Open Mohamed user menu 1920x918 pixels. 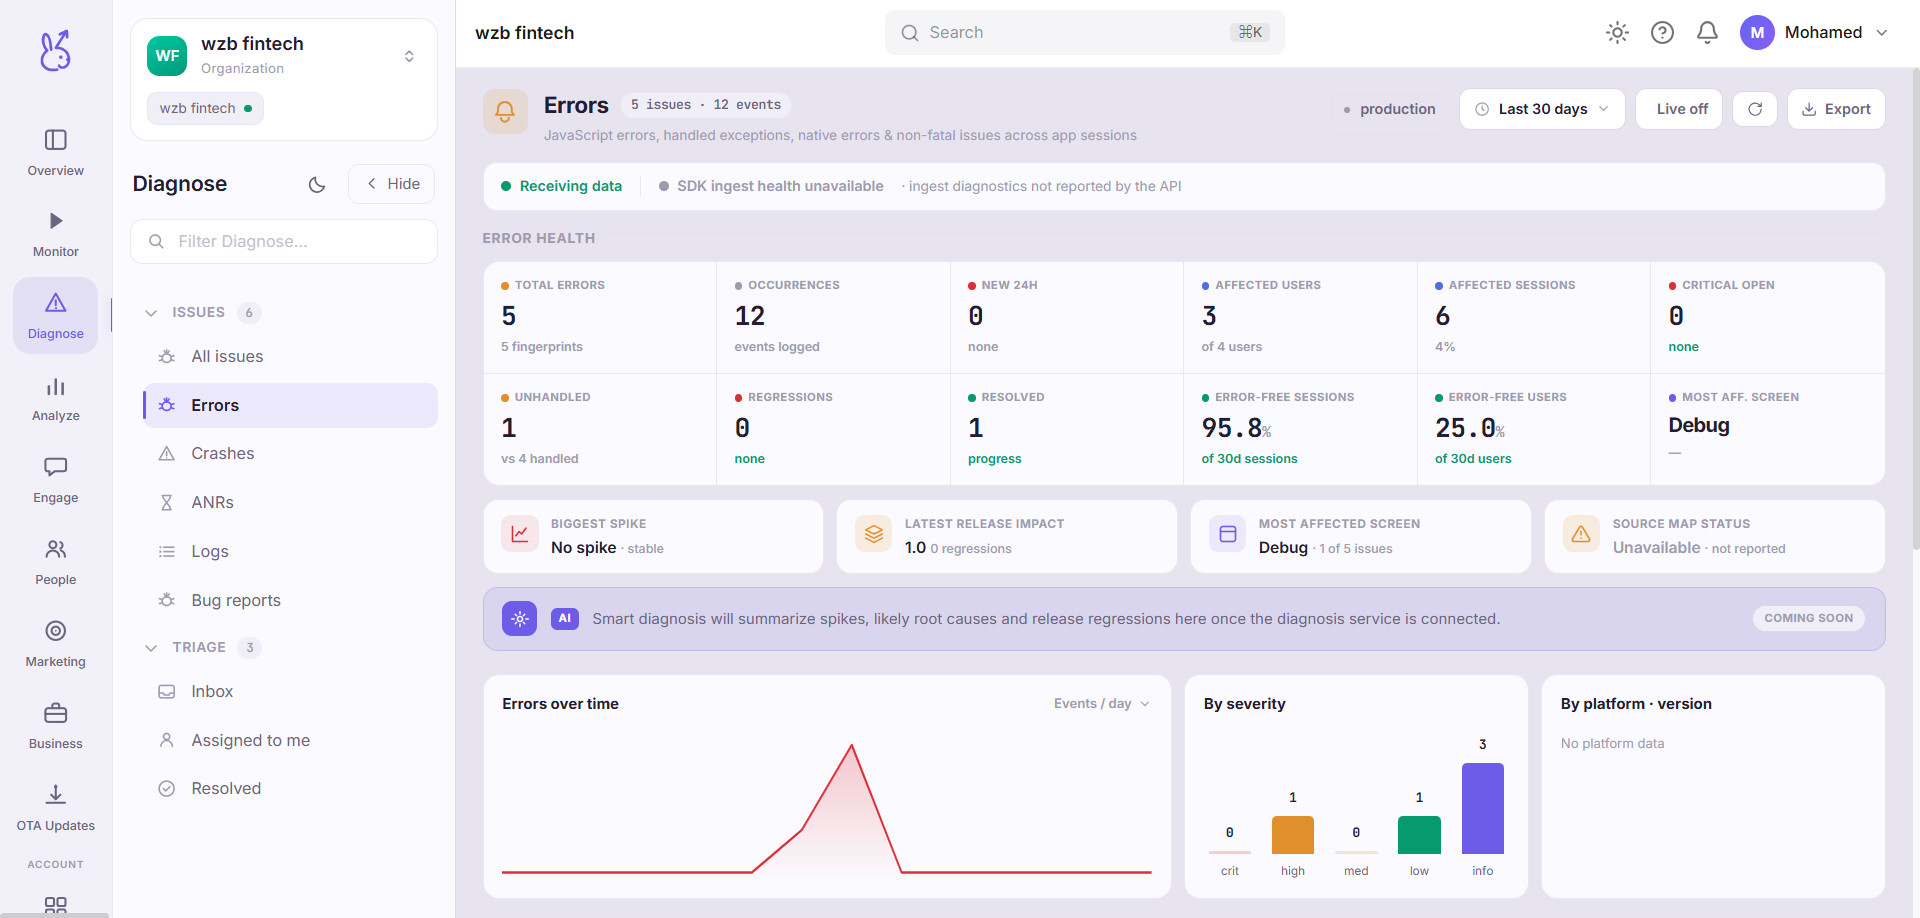[1814, 33]
